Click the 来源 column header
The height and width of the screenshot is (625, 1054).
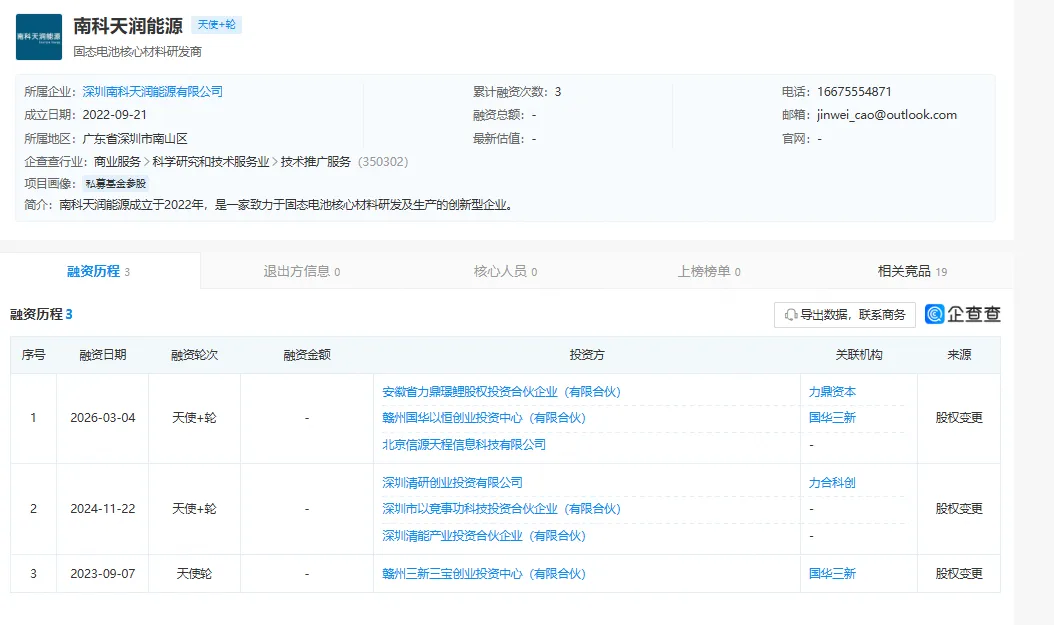pos(959,355)
